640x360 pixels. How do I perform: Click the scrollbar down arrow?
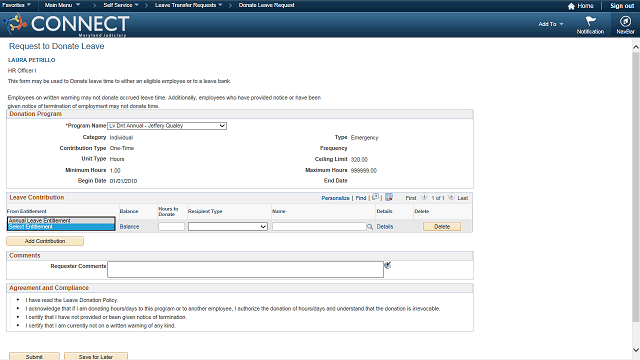coord(636,350)
